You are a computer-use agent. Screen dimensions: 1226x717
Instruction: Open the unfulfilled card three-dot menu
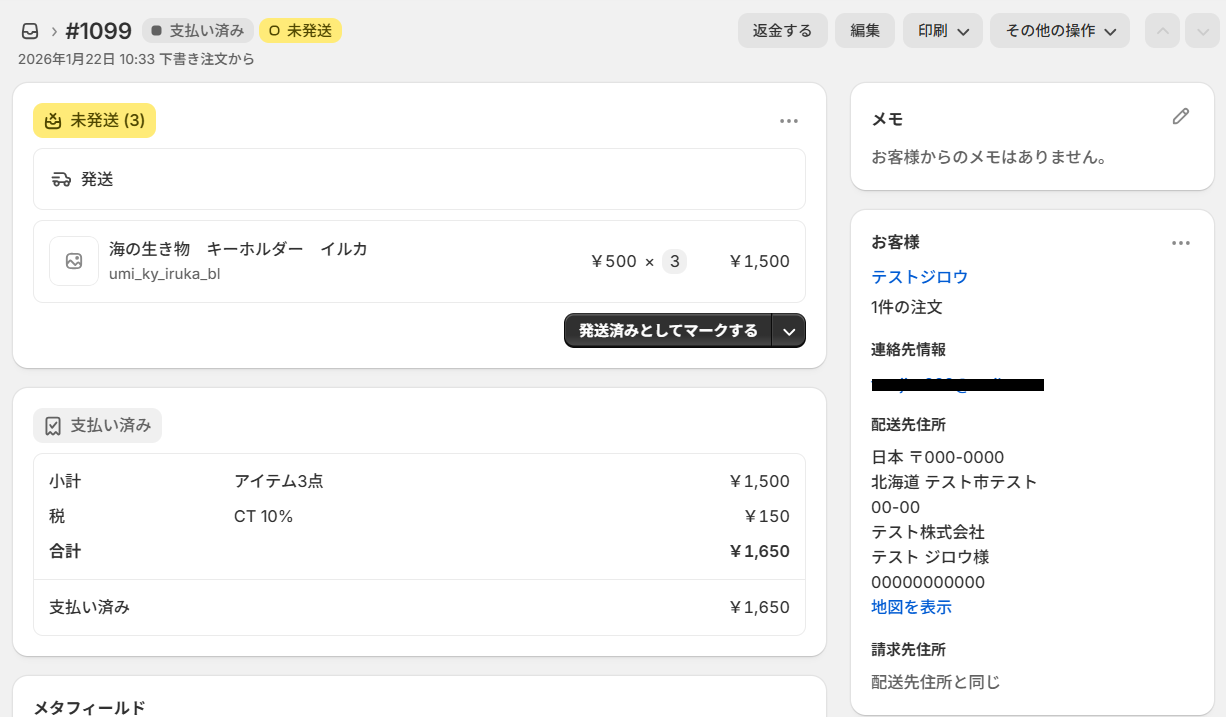point(789,121)
